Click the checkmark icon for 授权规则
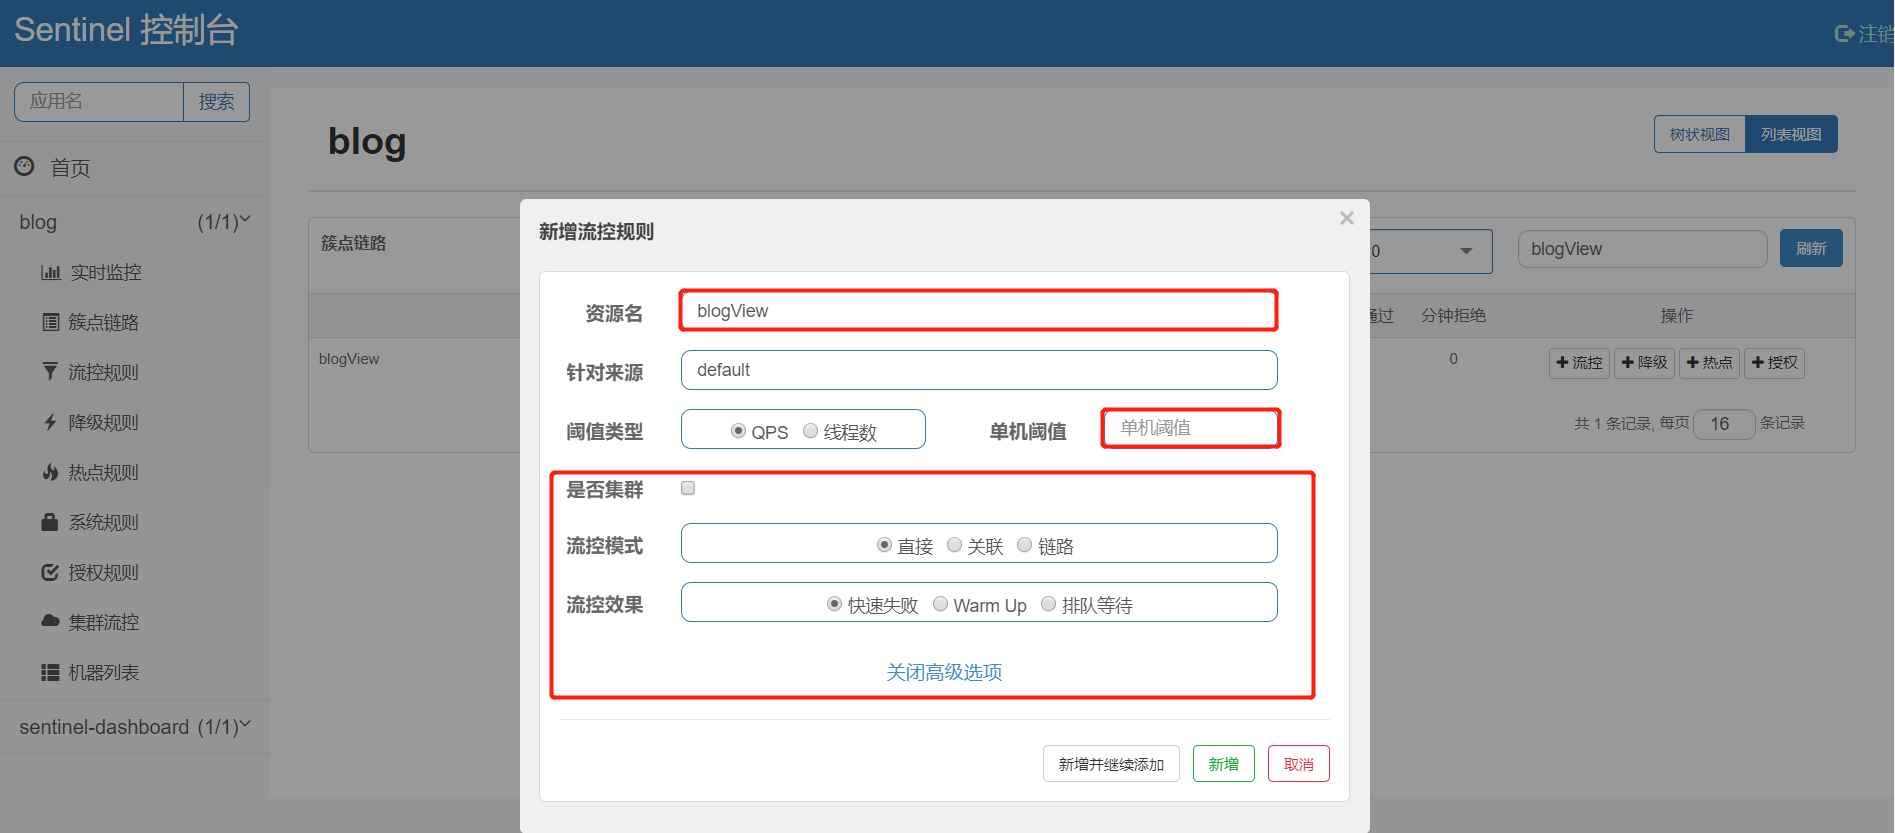The image size is (1895, 833). click(x=50, y=572)
